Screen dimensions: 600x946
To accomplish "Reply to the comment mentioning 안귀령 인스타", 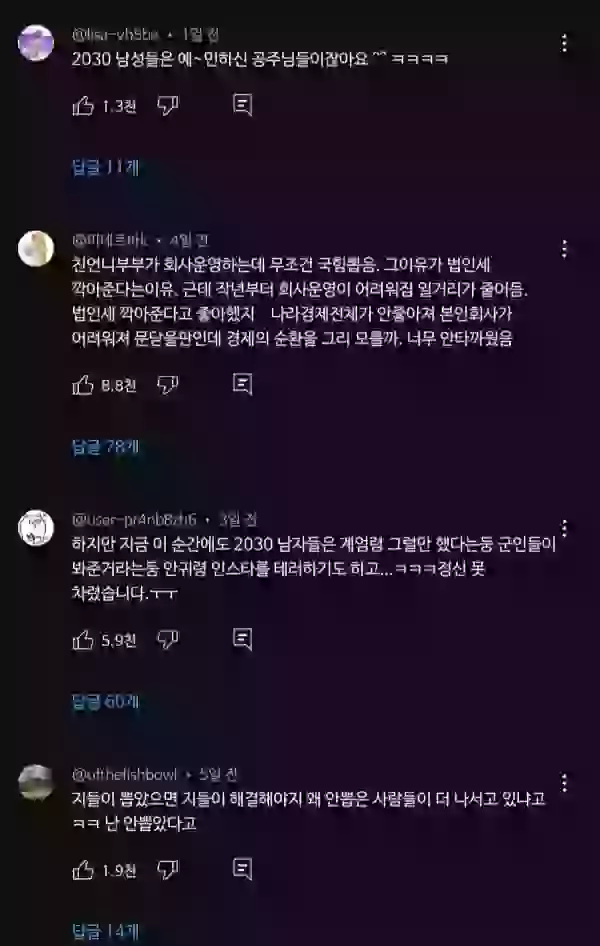I will [x=242, y=640].
